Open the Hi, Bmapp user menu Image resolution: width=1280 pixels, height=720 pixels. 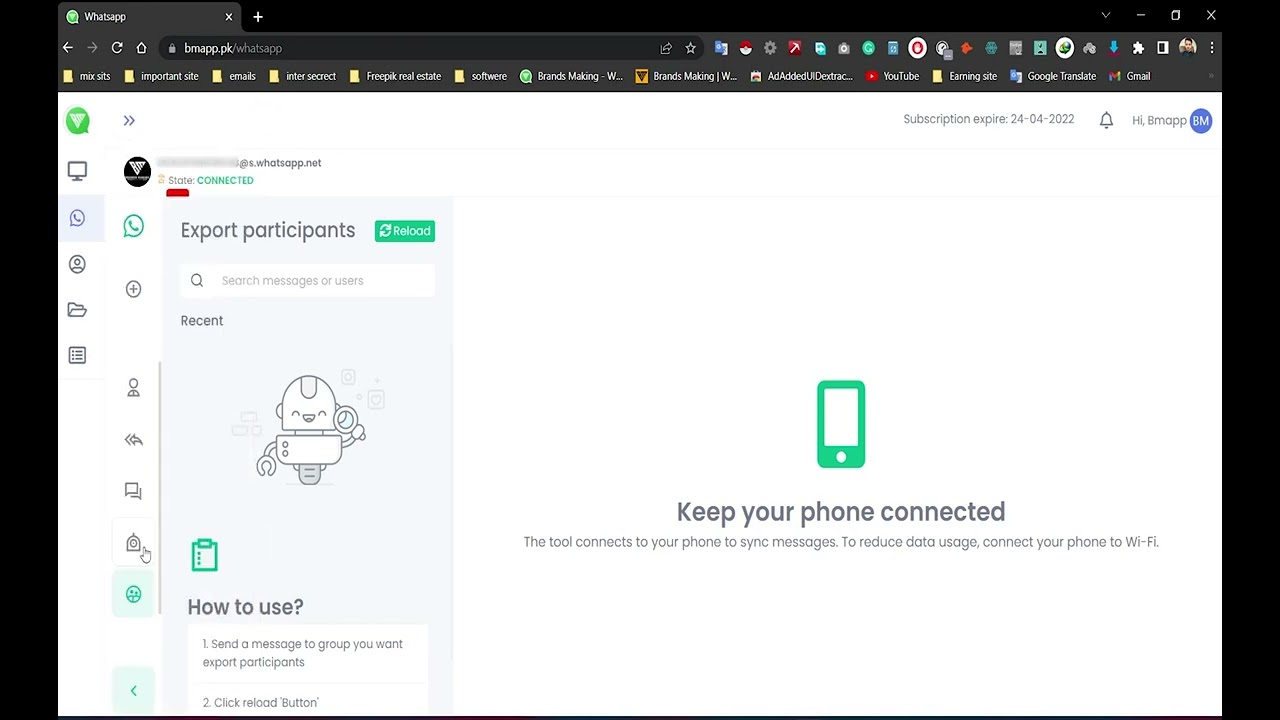[1171, 120]
